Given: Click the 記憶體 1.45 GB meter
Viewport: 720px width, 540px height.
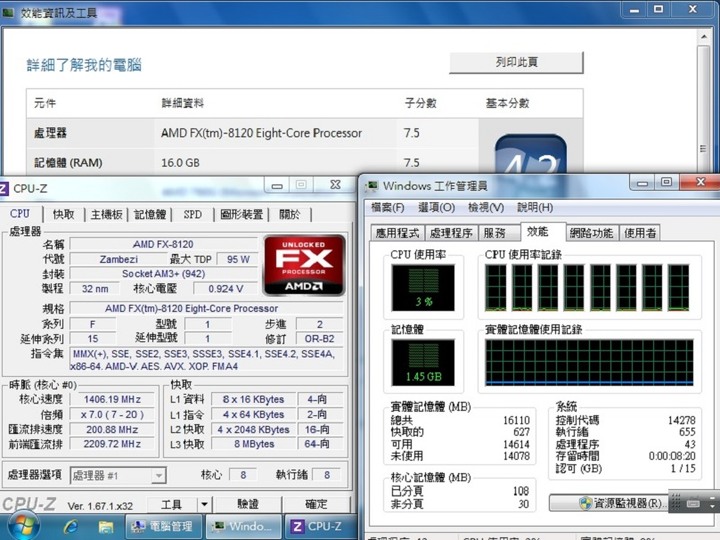Looking at the screenshot, I should pyautogui.click(x=423, y=363).
